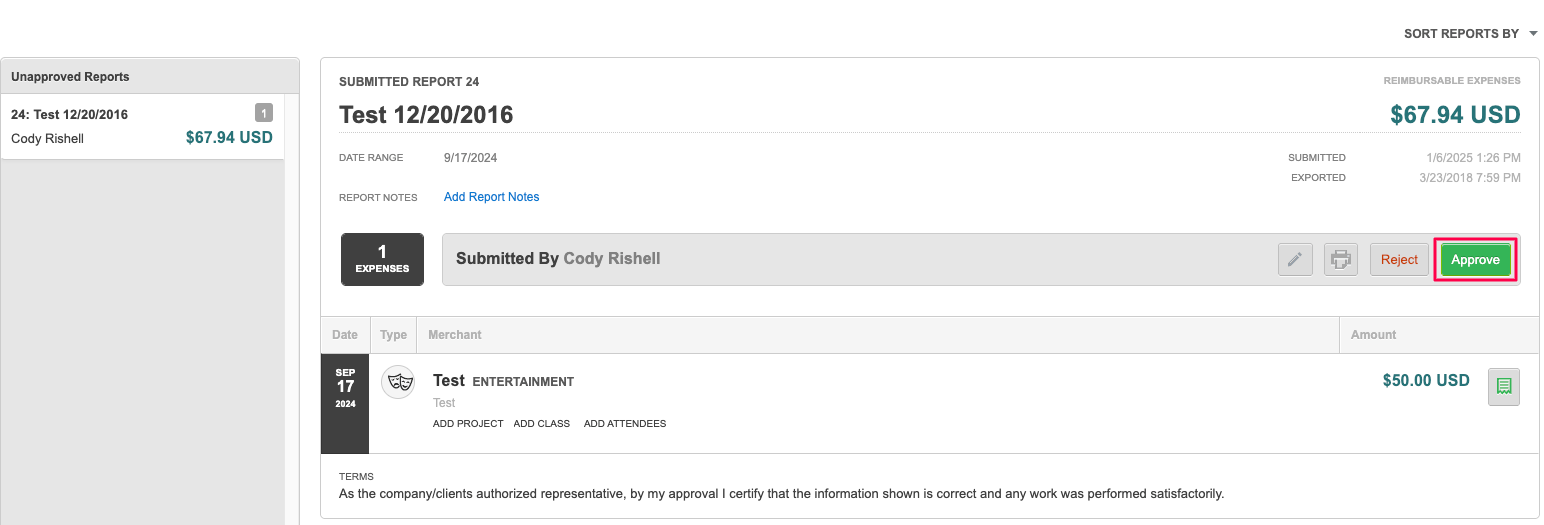
Task: Sort by the Date column header
Action: point(345,335)
